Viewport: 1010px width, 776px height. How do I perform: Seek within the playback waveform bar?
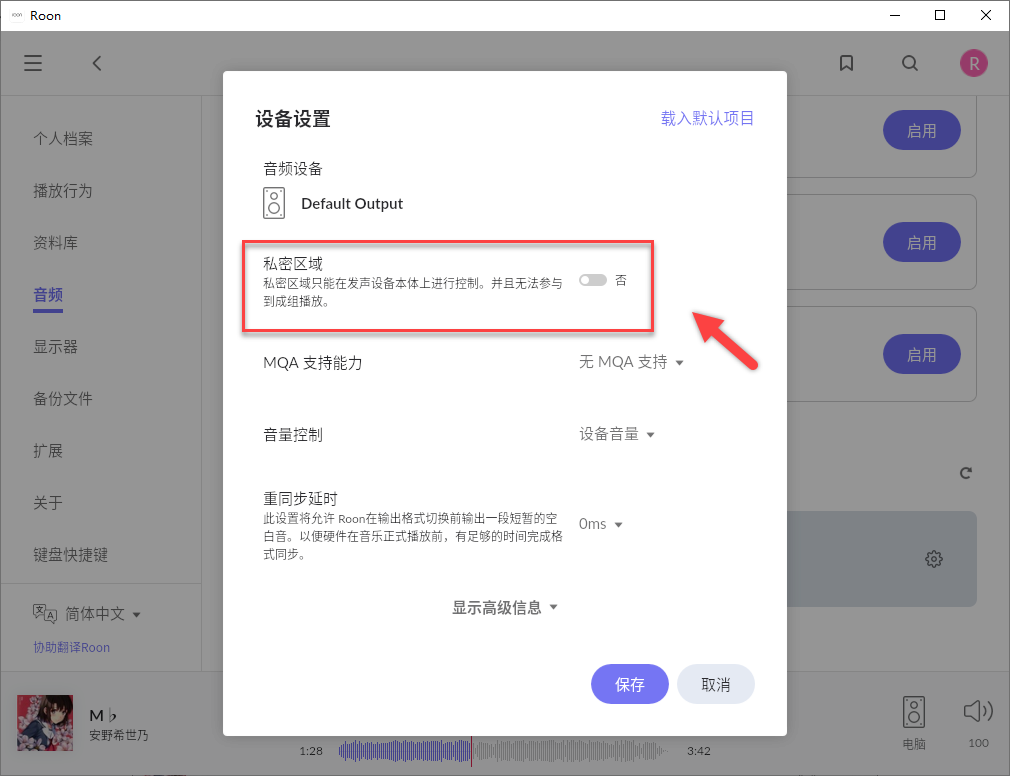click(503, 751)
